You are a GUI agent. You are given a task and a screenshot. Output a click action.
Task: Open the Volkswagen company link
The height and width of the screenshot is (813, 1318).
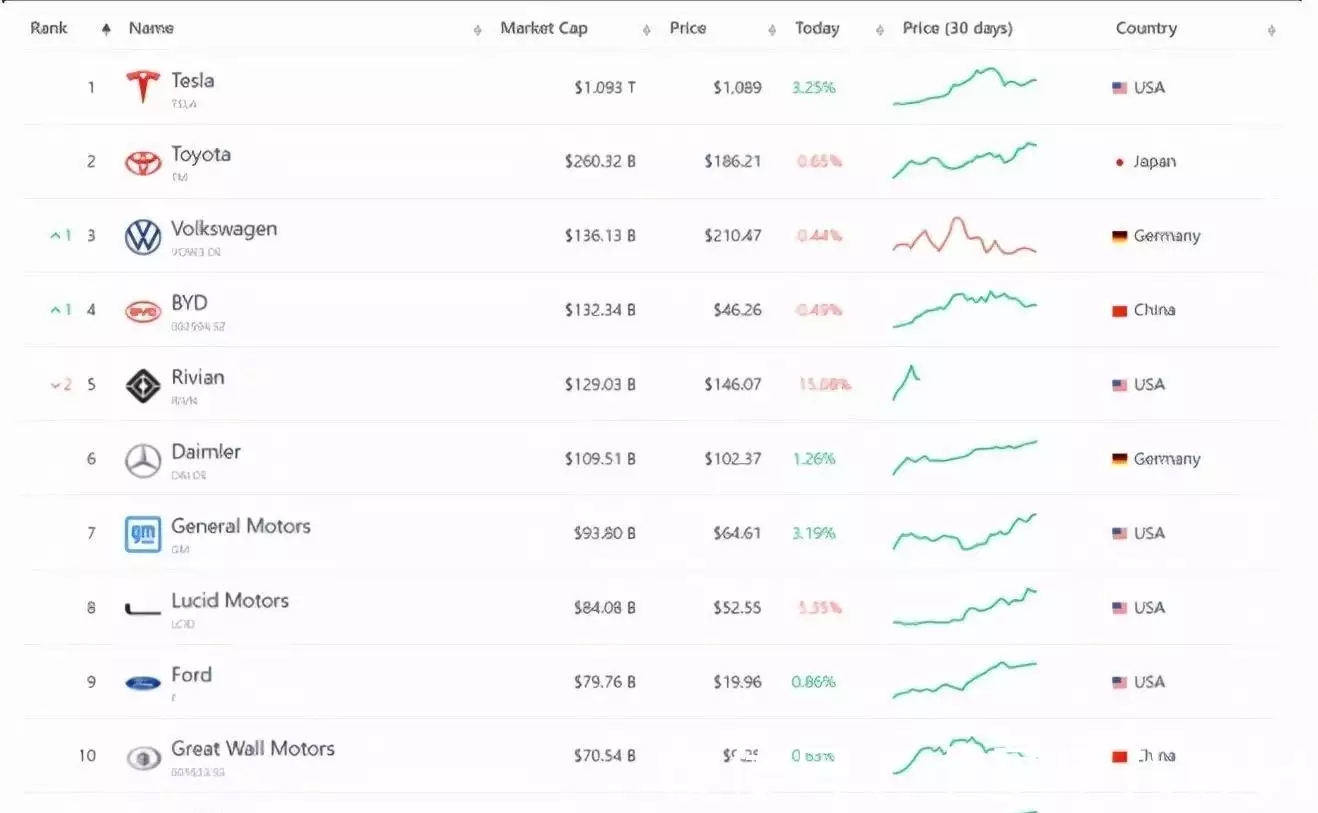click(x=224, y=230)
